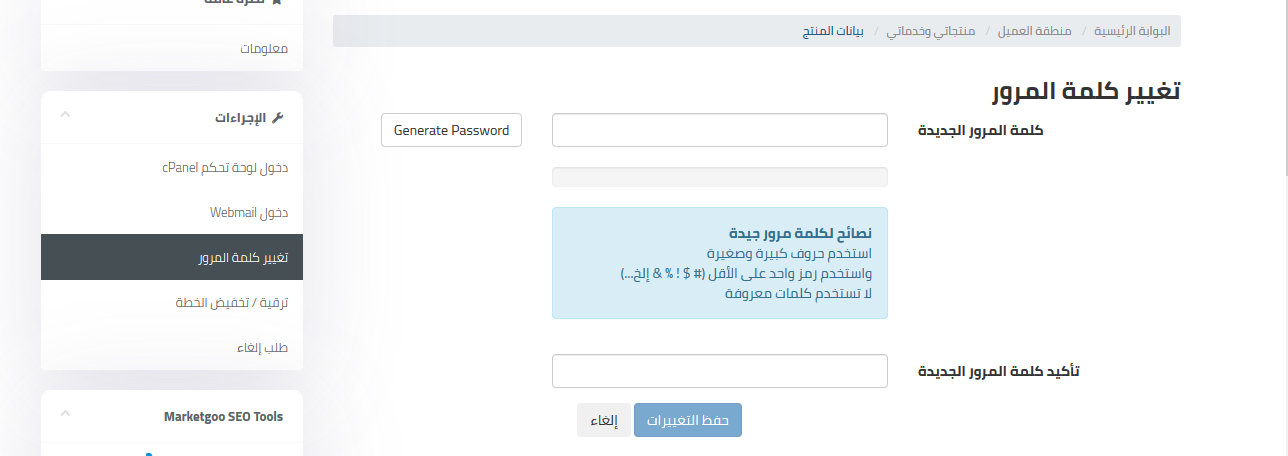Open منطقة العميل breadcrumb link
1288x456 pixels.
pos(1034,31)
